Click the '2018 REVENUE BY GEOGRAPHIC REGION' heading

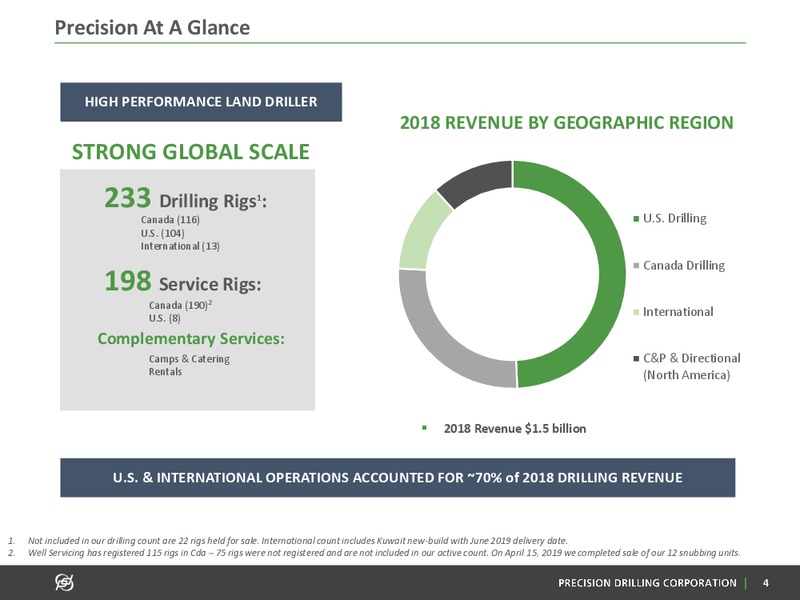566,122
